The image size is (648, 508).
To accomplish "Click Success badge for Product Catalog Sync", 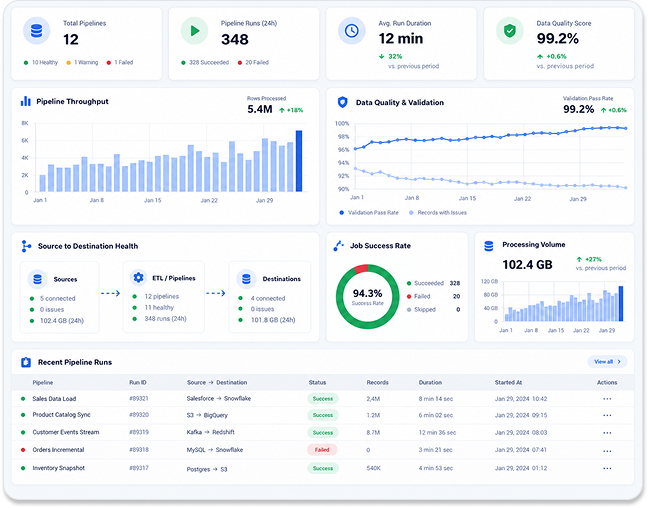I will pos(323,415).
